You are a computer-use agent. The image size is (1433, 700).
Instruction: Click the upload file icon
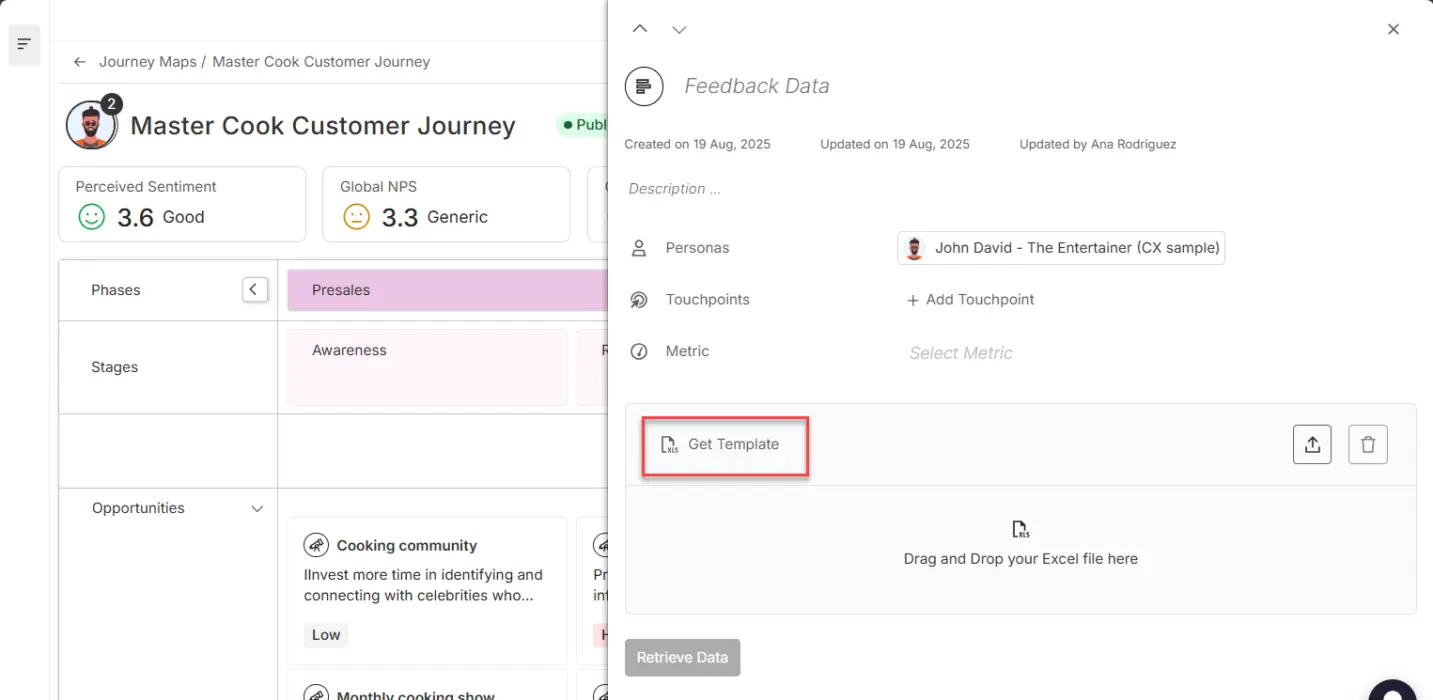(1312, 444)
